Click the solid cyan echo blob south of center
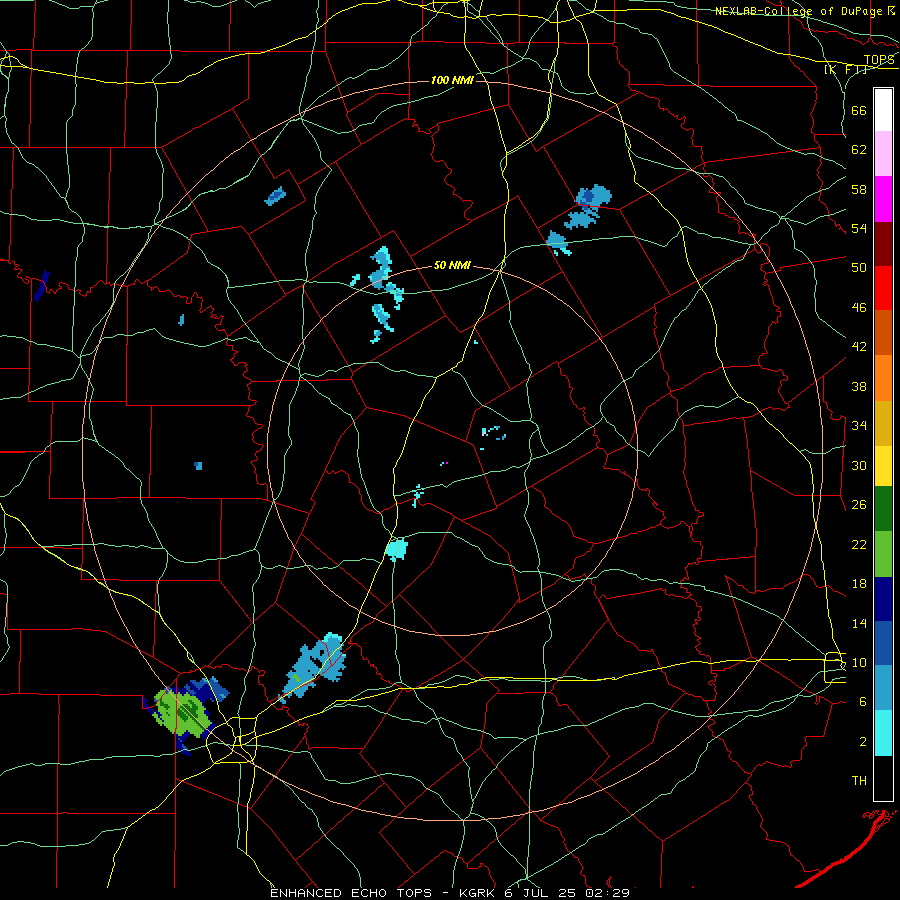 (397, 549)
